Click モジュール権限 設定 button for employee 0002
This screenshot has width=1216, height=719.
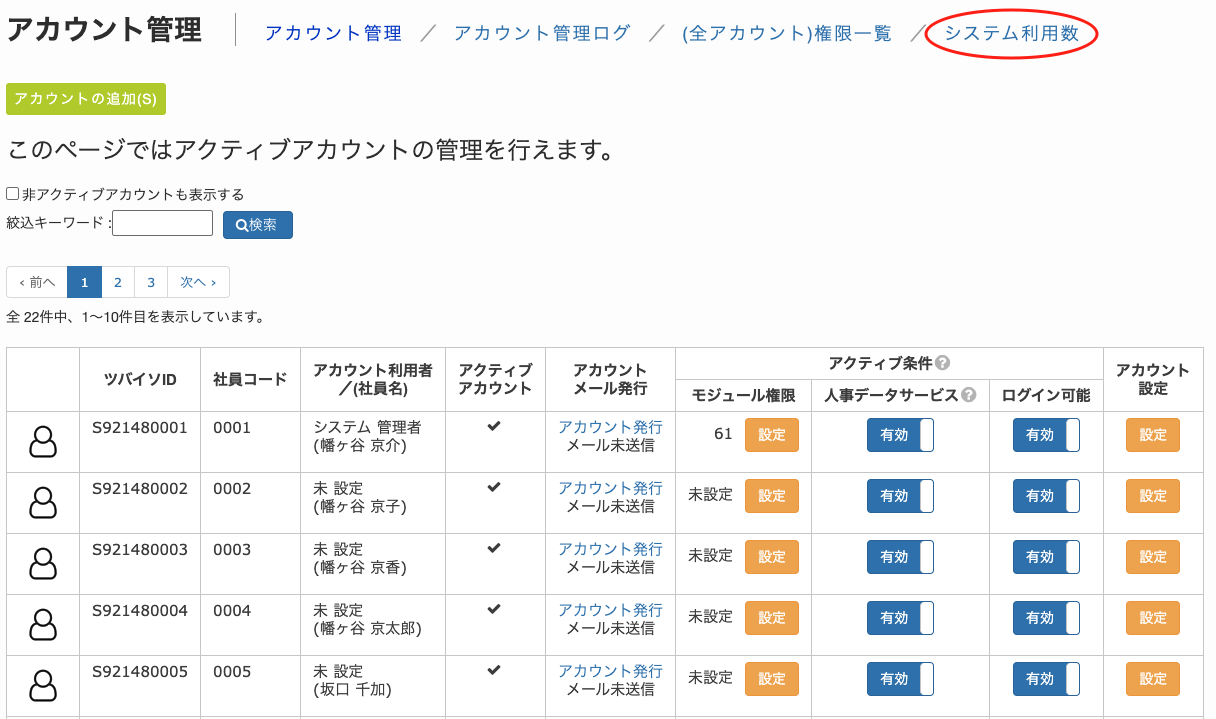tap(772, 496)
